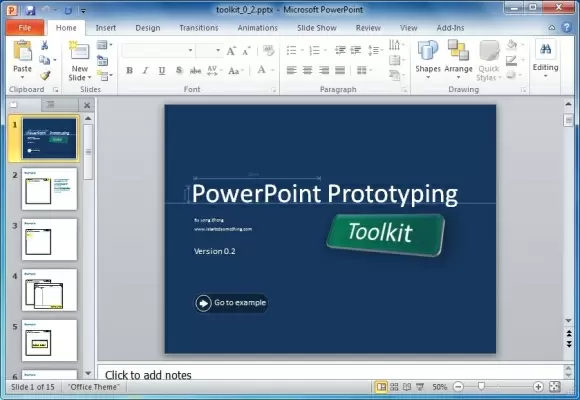Open the Change Case Aa dropdown
The height and width of the screenshot is (400, 580).
pyautogui.click(x=236, y=70)
